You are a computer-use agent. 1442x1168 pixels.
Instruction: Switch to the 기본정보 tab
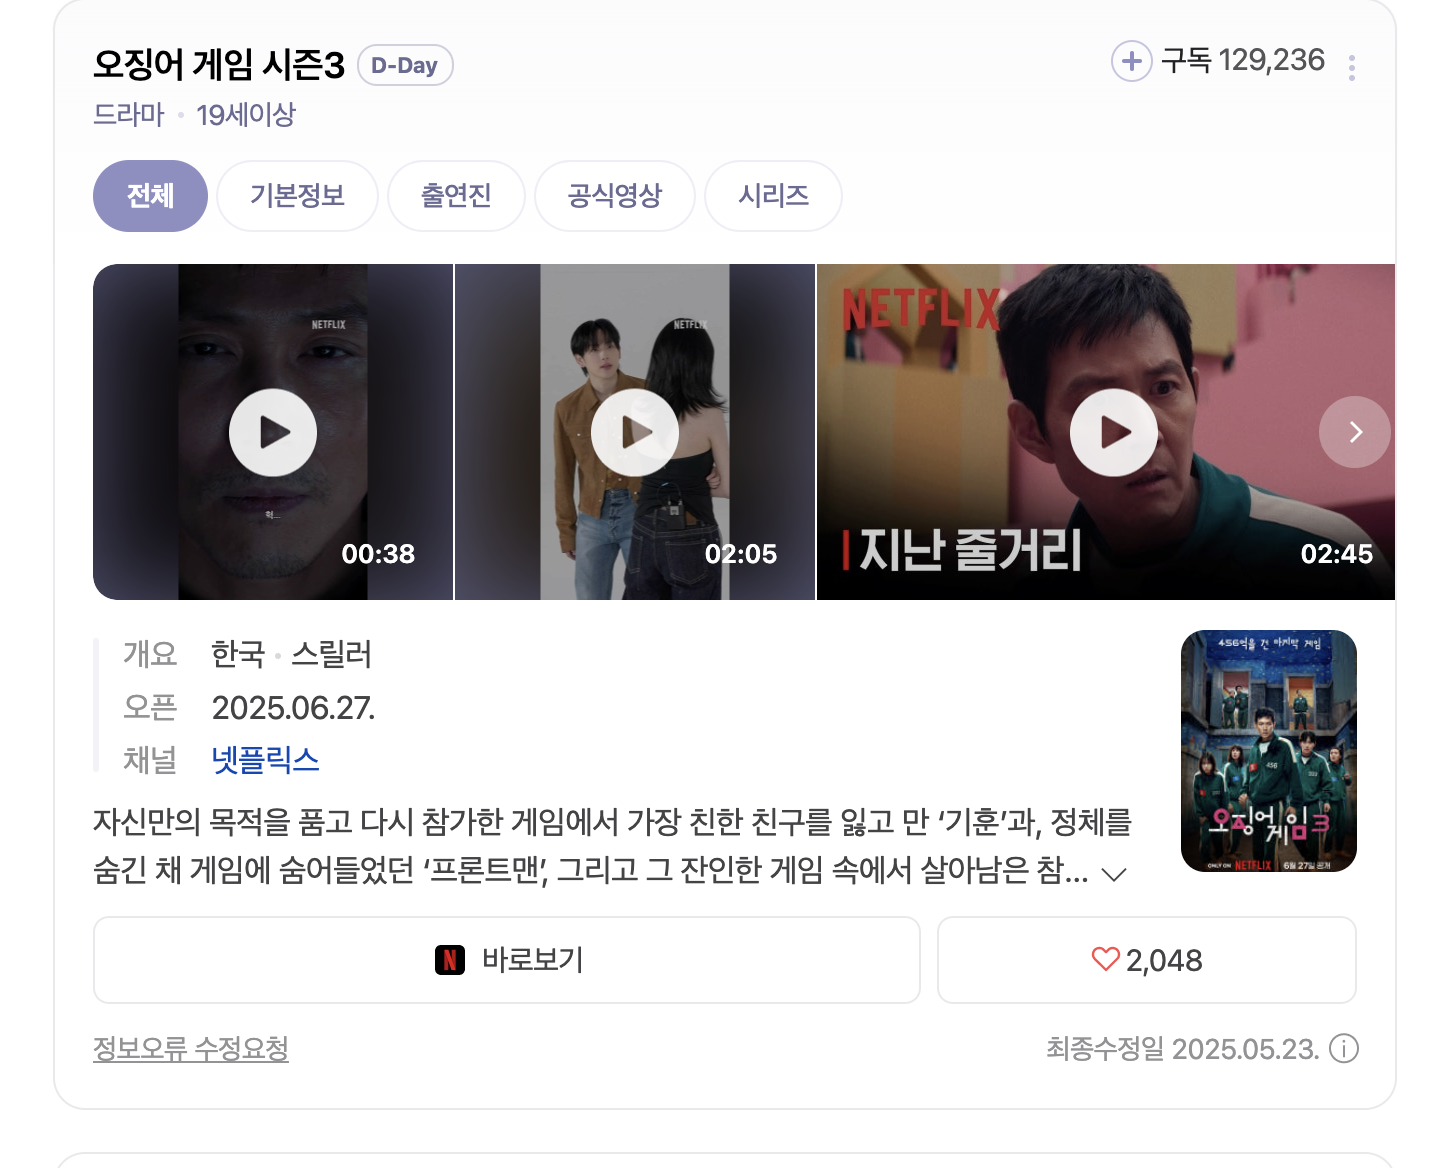[x=297, y=196]
